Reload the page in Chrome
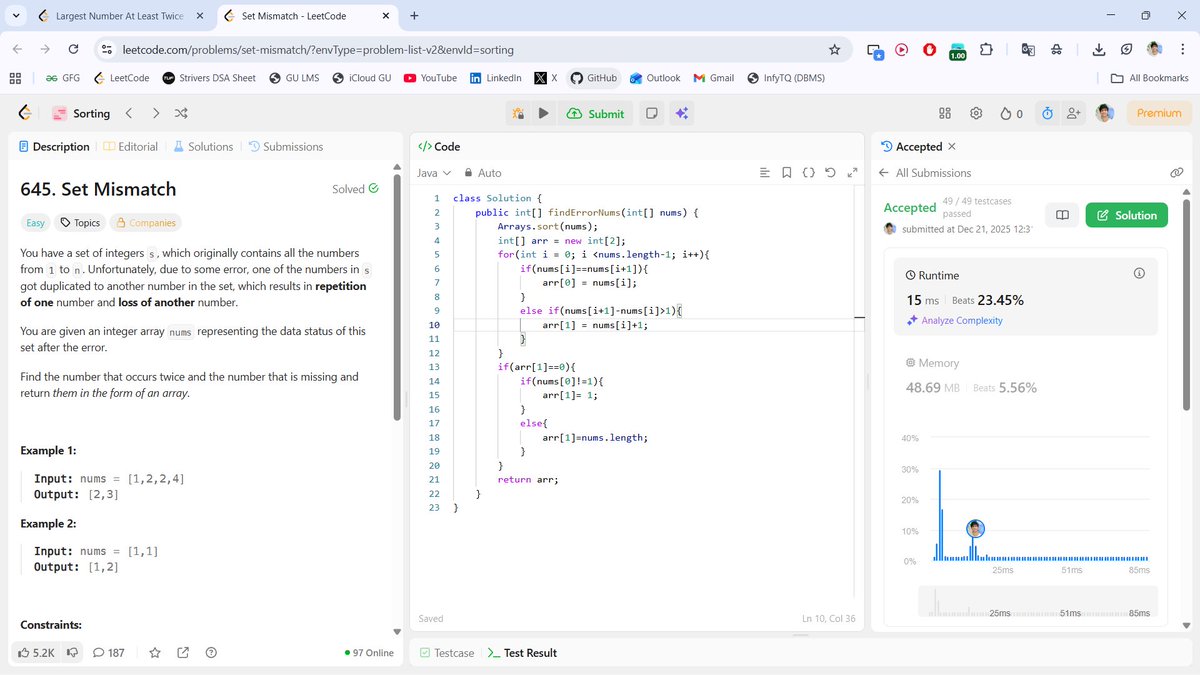 tap(73, 49)
